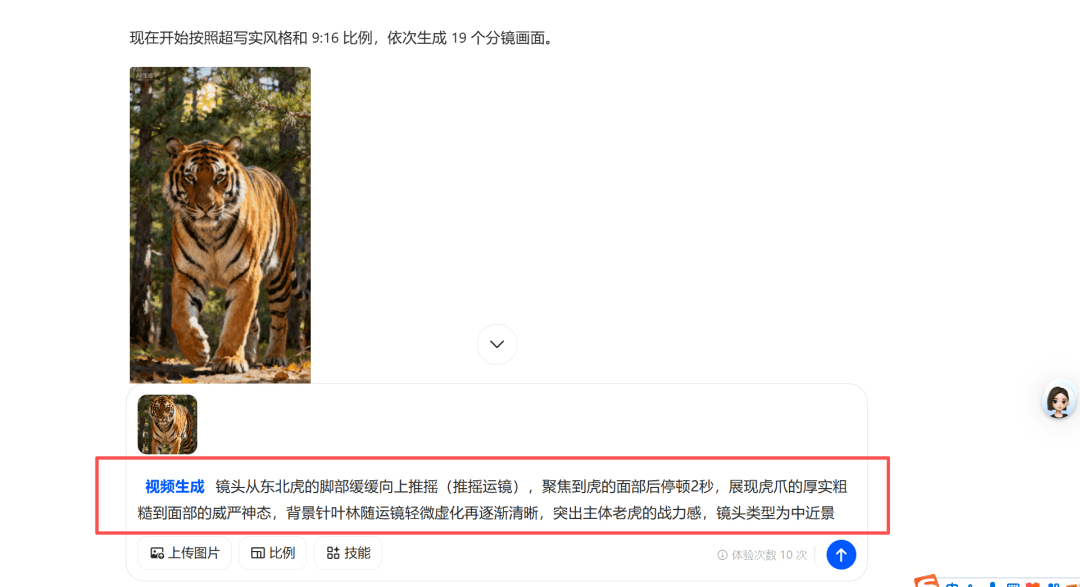Toggle the Sogou punctuation mode icon
Screen dimensions: 1080x587
click(970, 585)
